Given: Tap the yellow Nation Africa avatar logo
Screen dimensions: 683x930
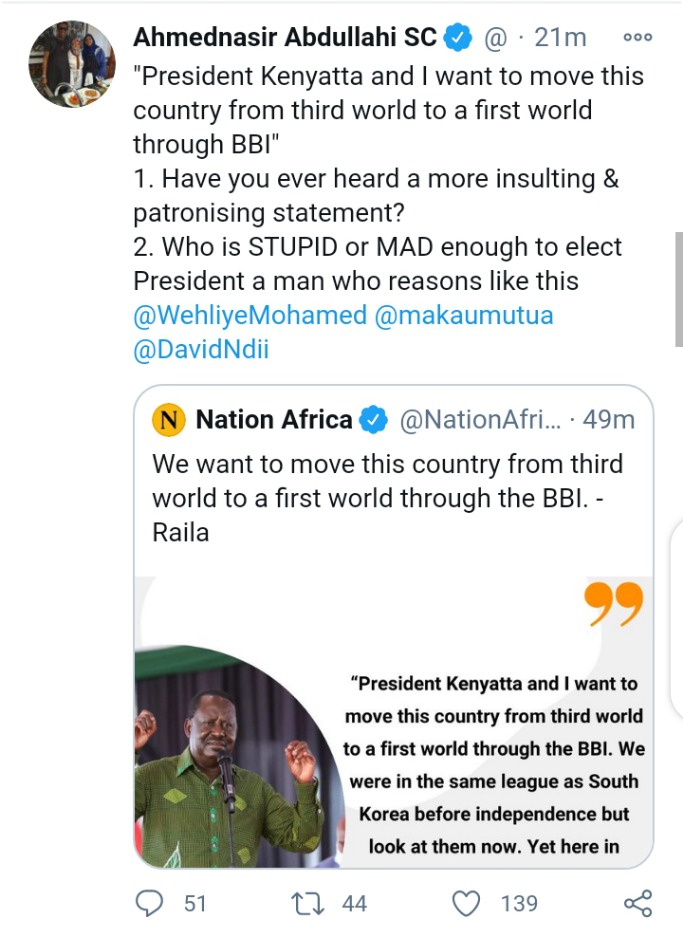Looking at the screenshot, I should pyautogui.click(x=169, y=419).
